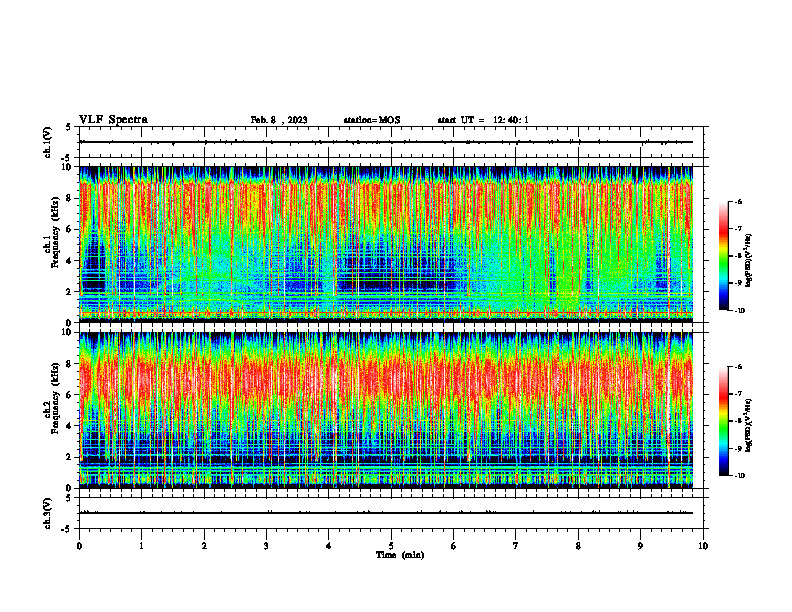
Task: Click the "ch.3(V)" vertical axis label
Action: pos(48,513)
